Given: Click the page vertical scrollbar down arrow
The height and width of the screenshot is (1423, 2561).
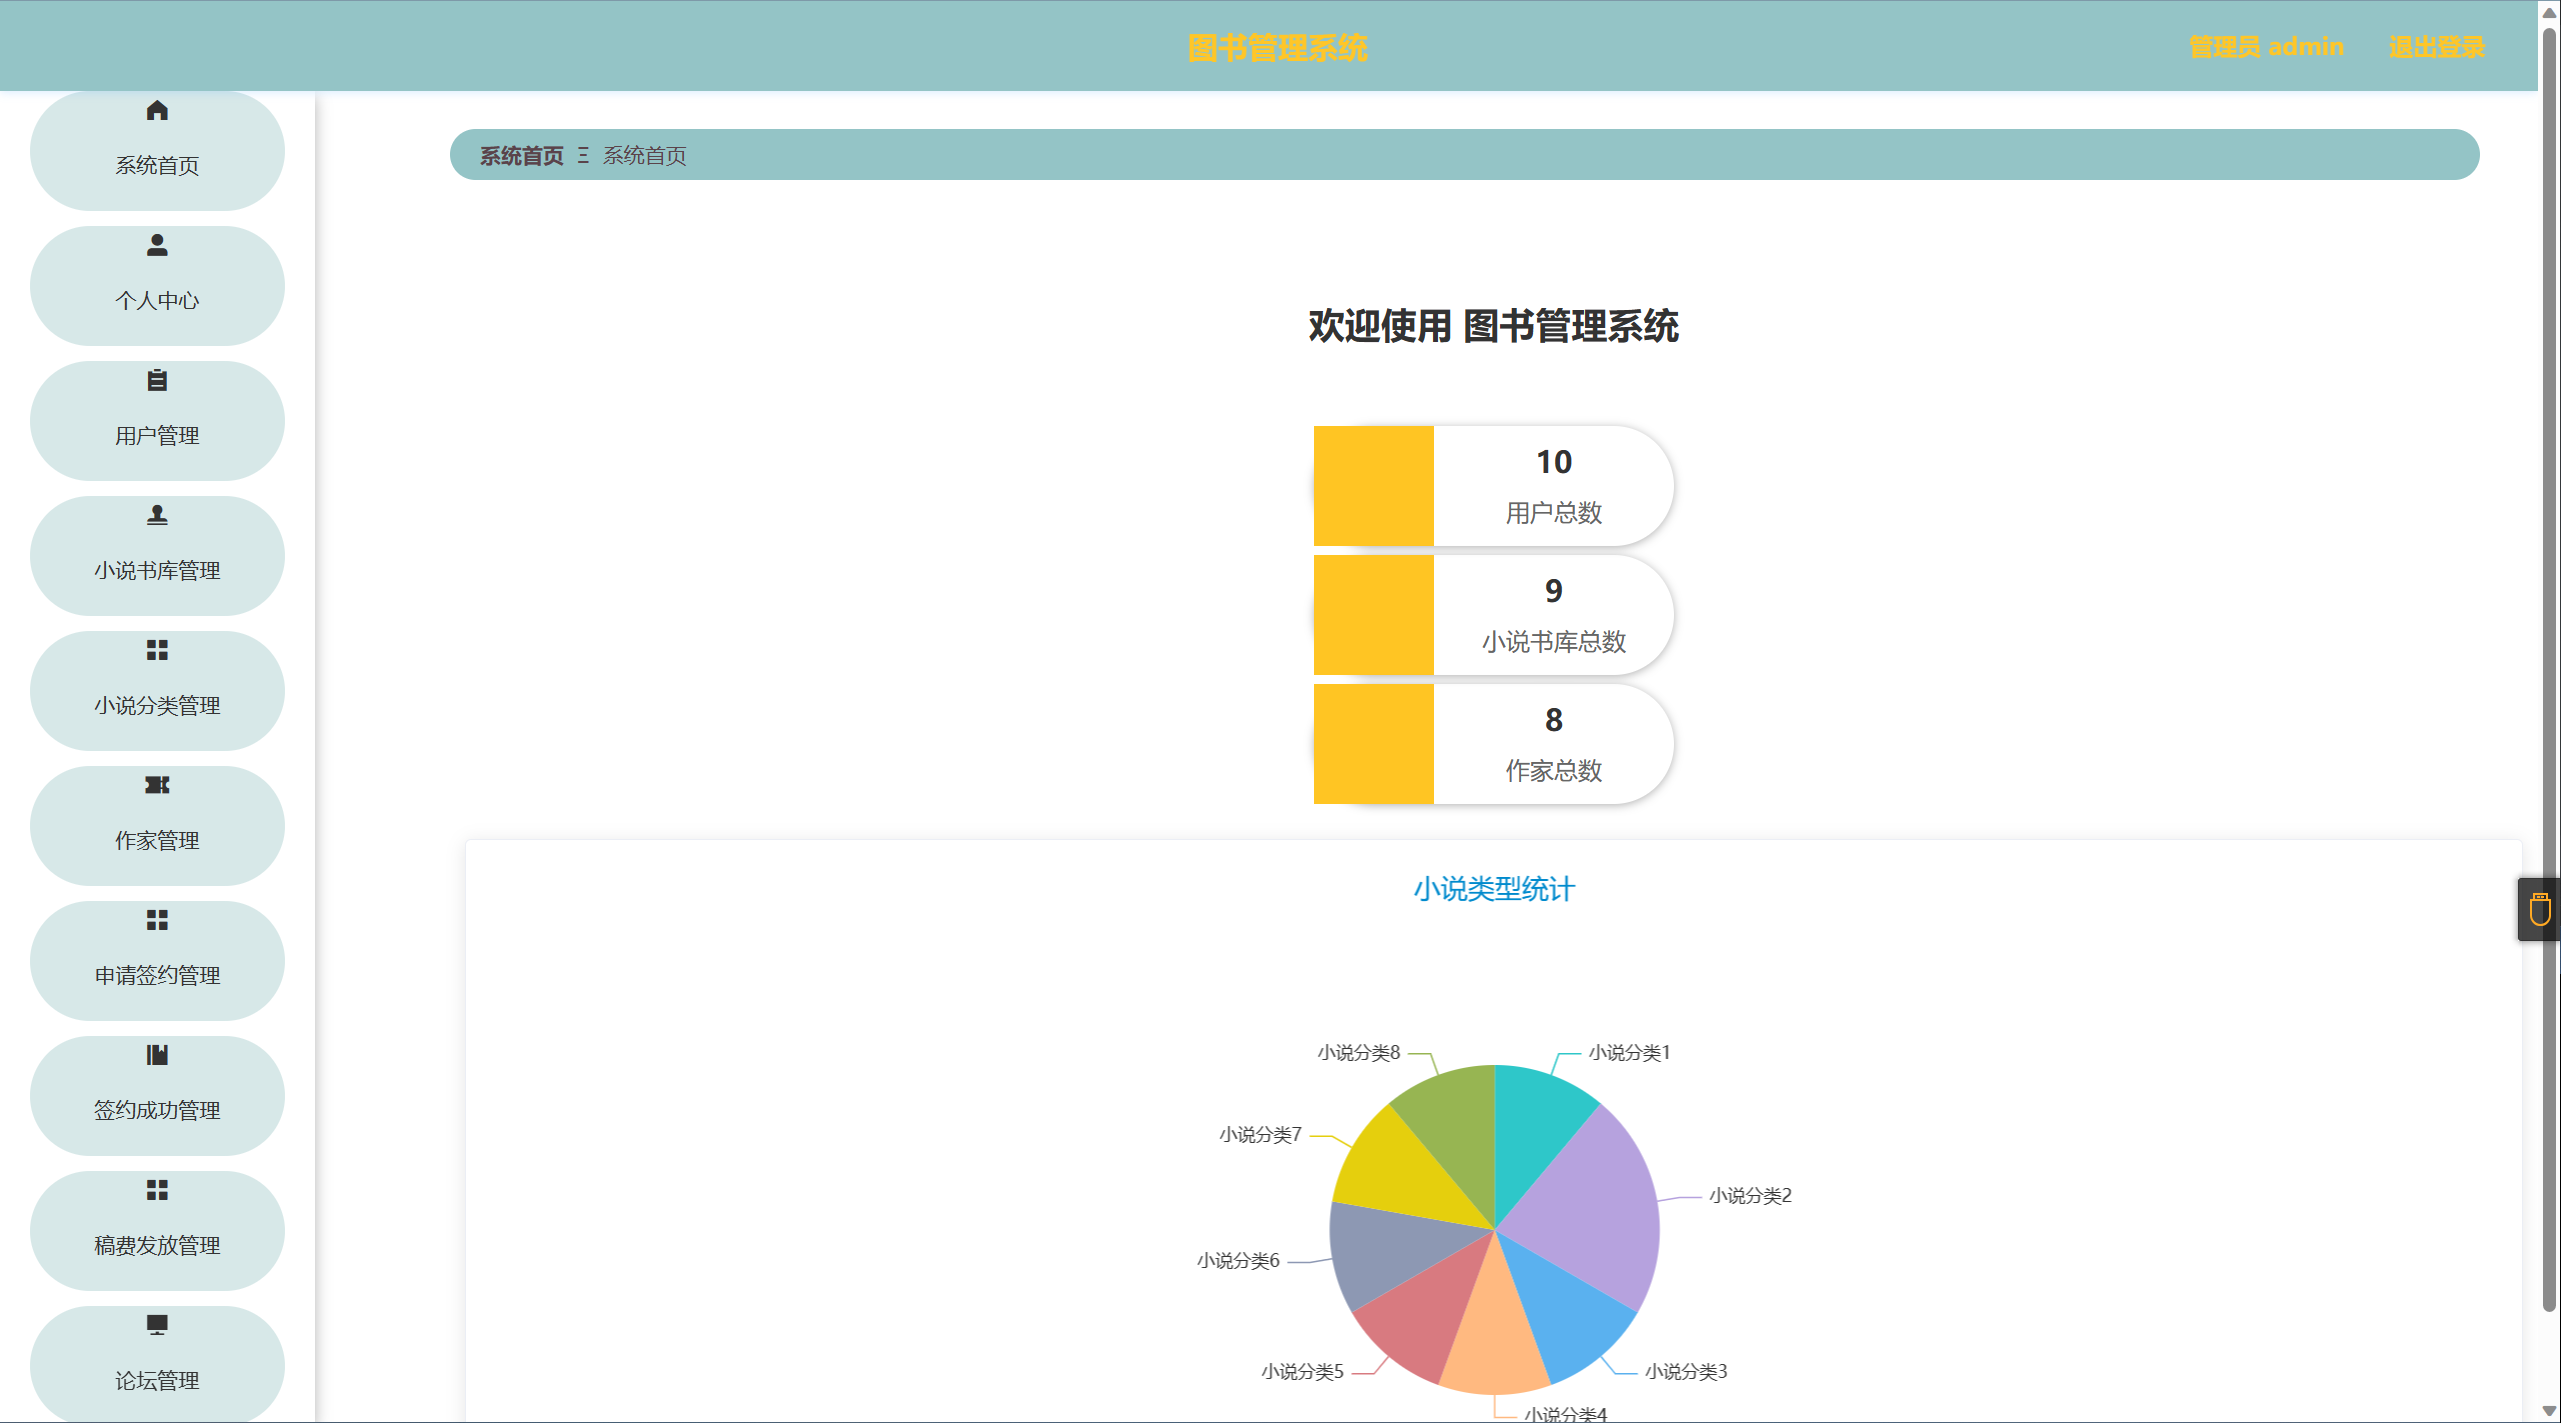Looking at the screenshot, I should point(2549,1411).
